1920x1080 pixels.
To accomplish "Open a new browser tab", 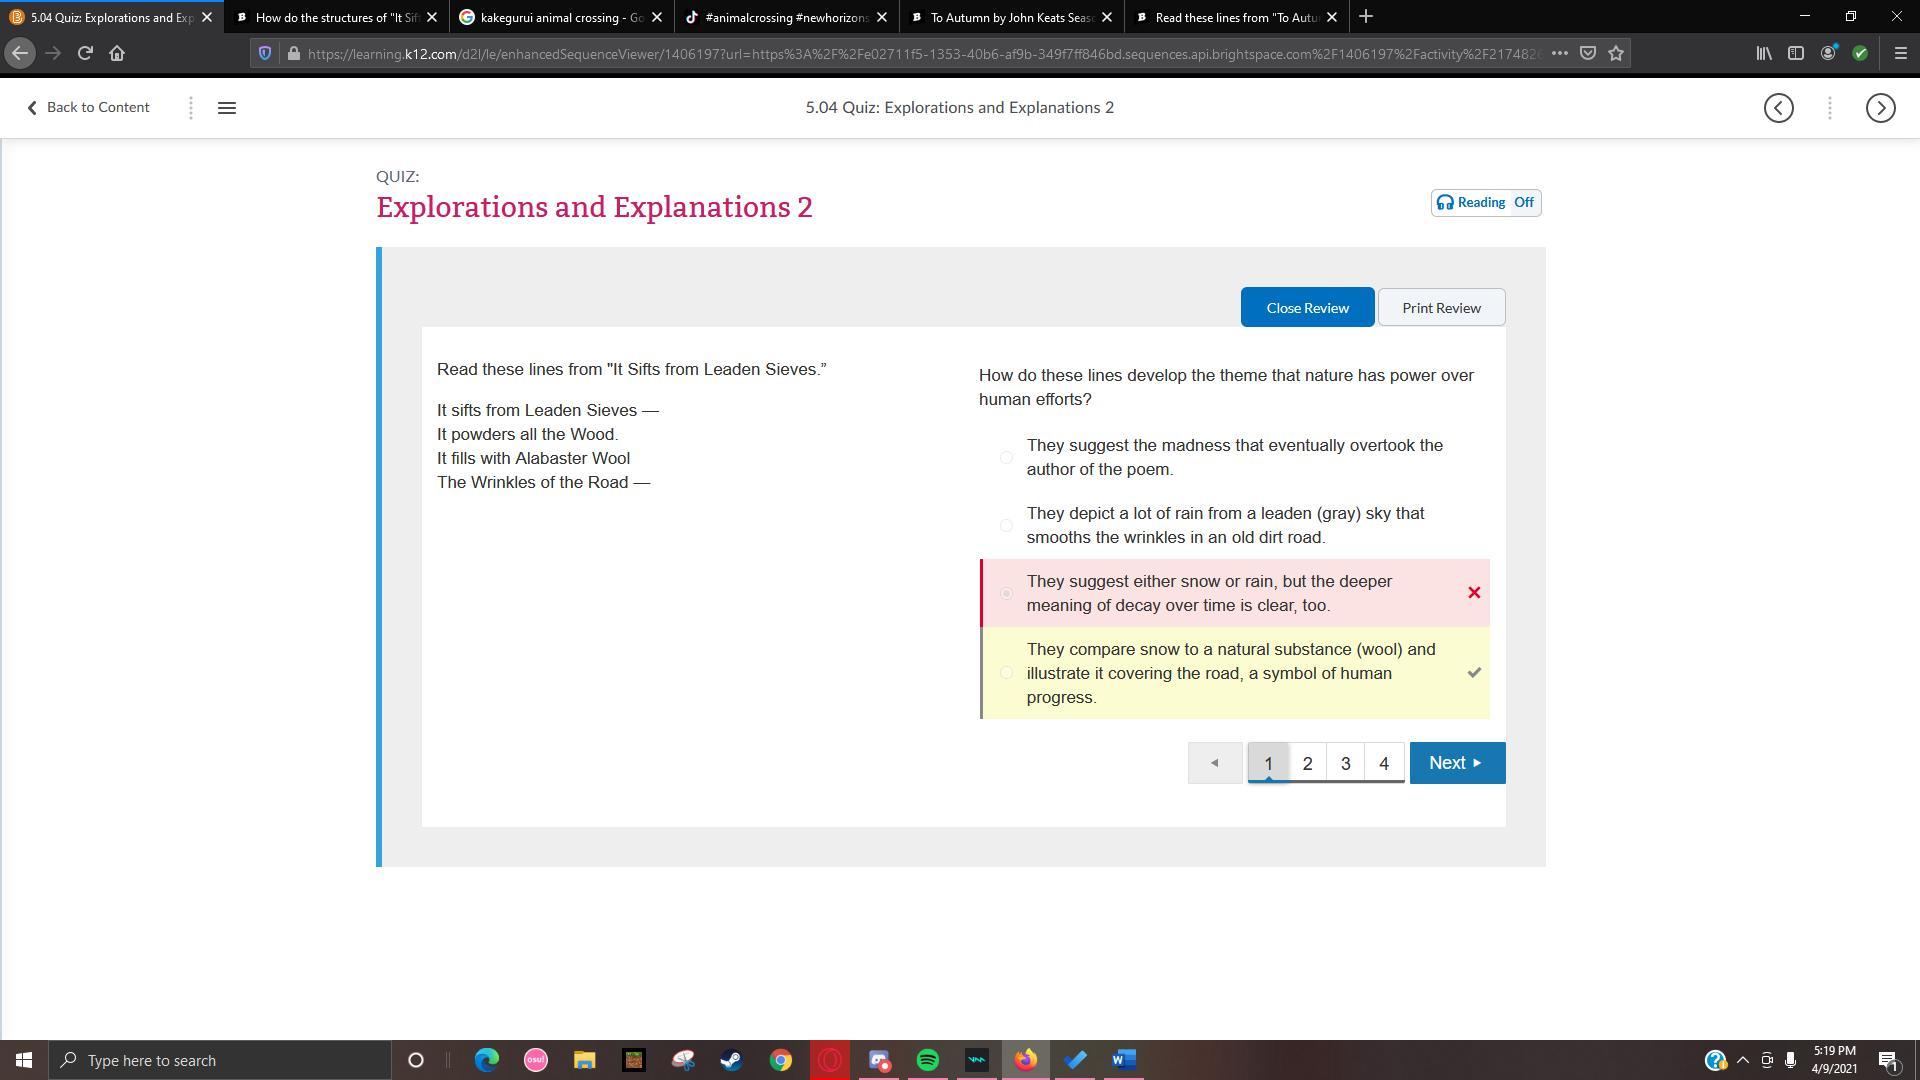I will click(x=1366, y=17).
